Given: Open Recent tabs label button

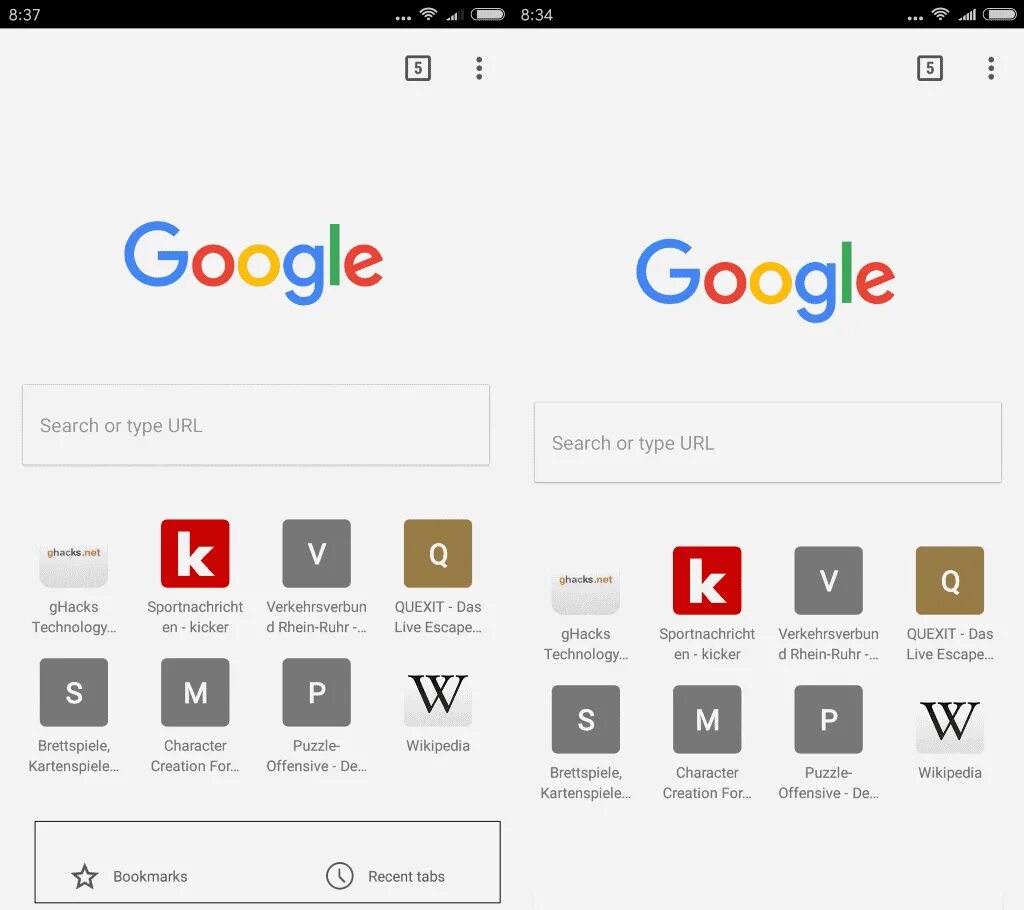Looking at the screenshot, I should pyautogui.click(x=406, y=877).
